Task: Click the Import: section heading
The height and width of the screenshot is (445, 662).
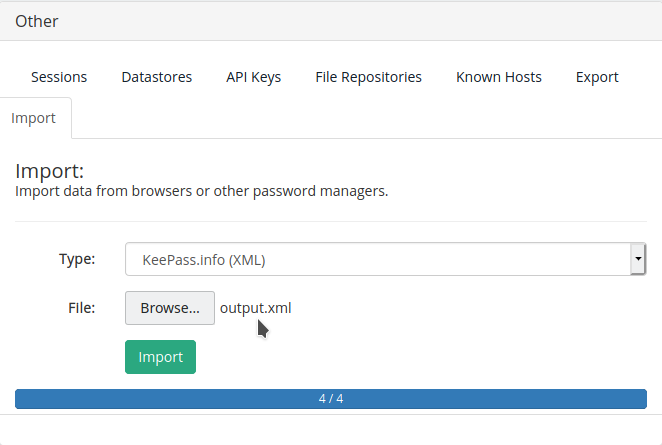Action: tap(50, 171)
